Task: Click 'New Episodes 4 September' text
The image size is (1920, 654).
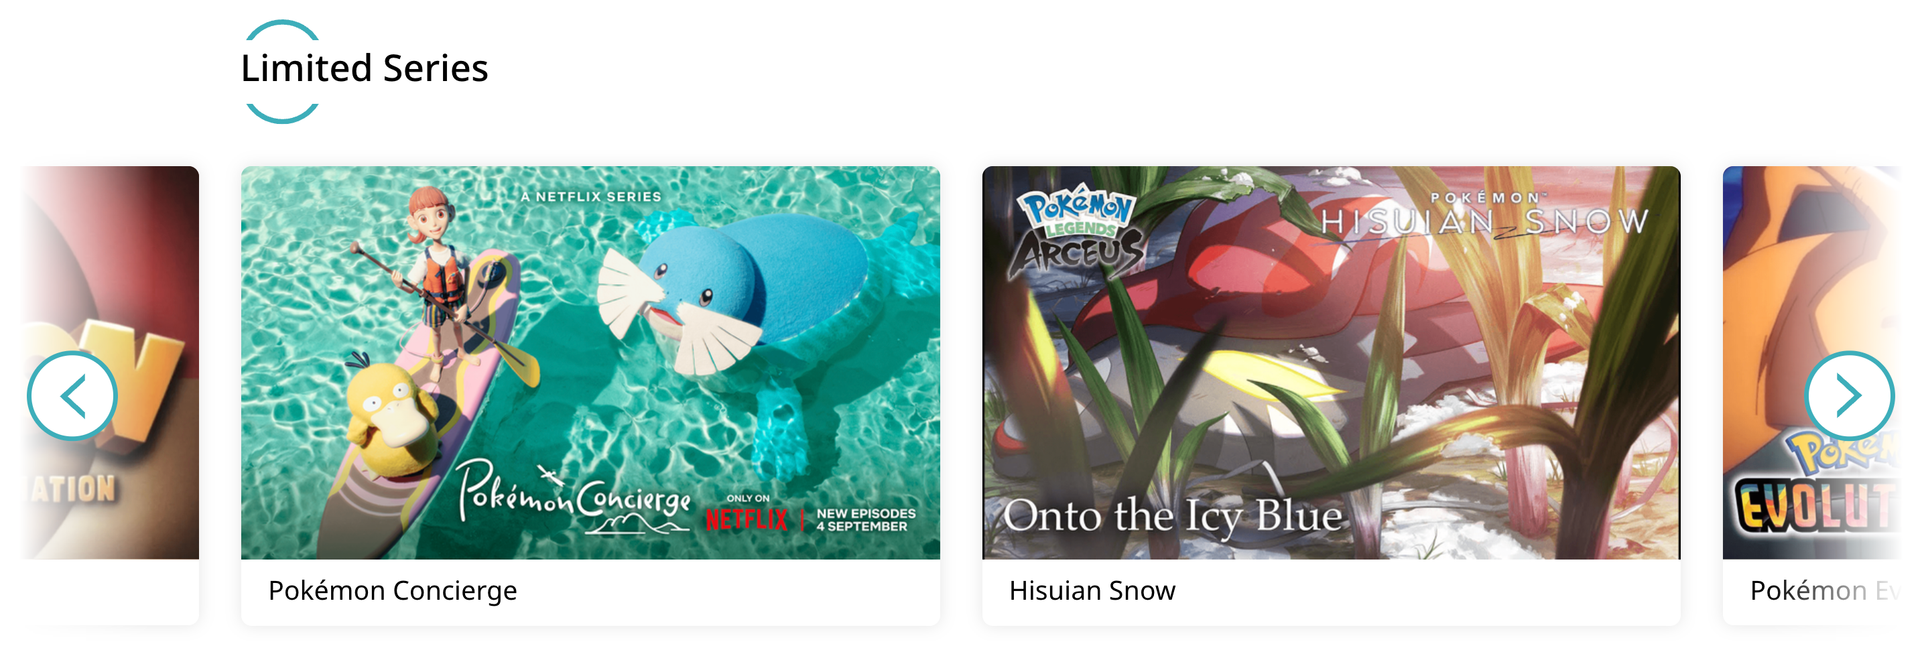Action: pos(866,520)
